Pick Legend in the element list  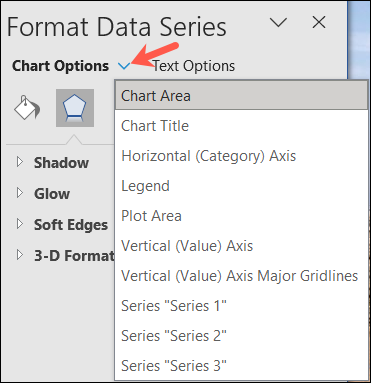pos(241,186)
